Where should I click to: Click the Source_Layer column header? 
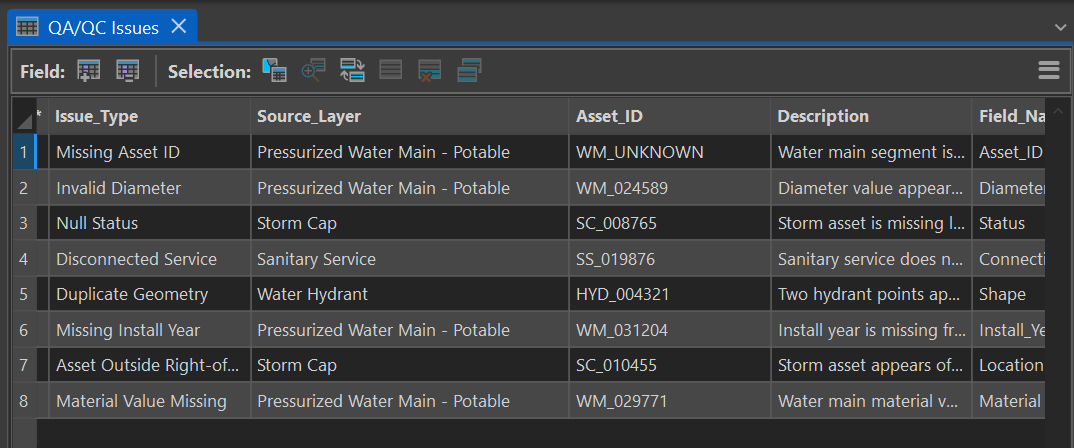(x=410, y=116)
